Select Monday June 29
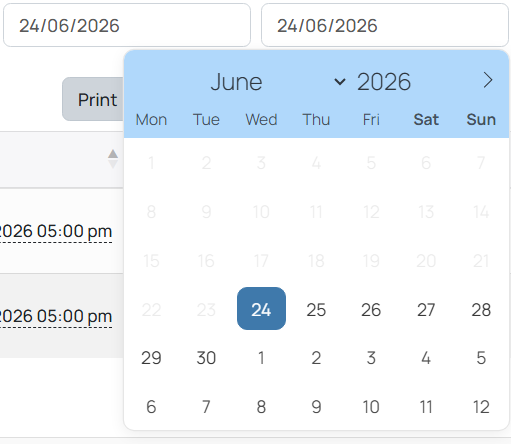511x444 pixels. click(151, 358)
